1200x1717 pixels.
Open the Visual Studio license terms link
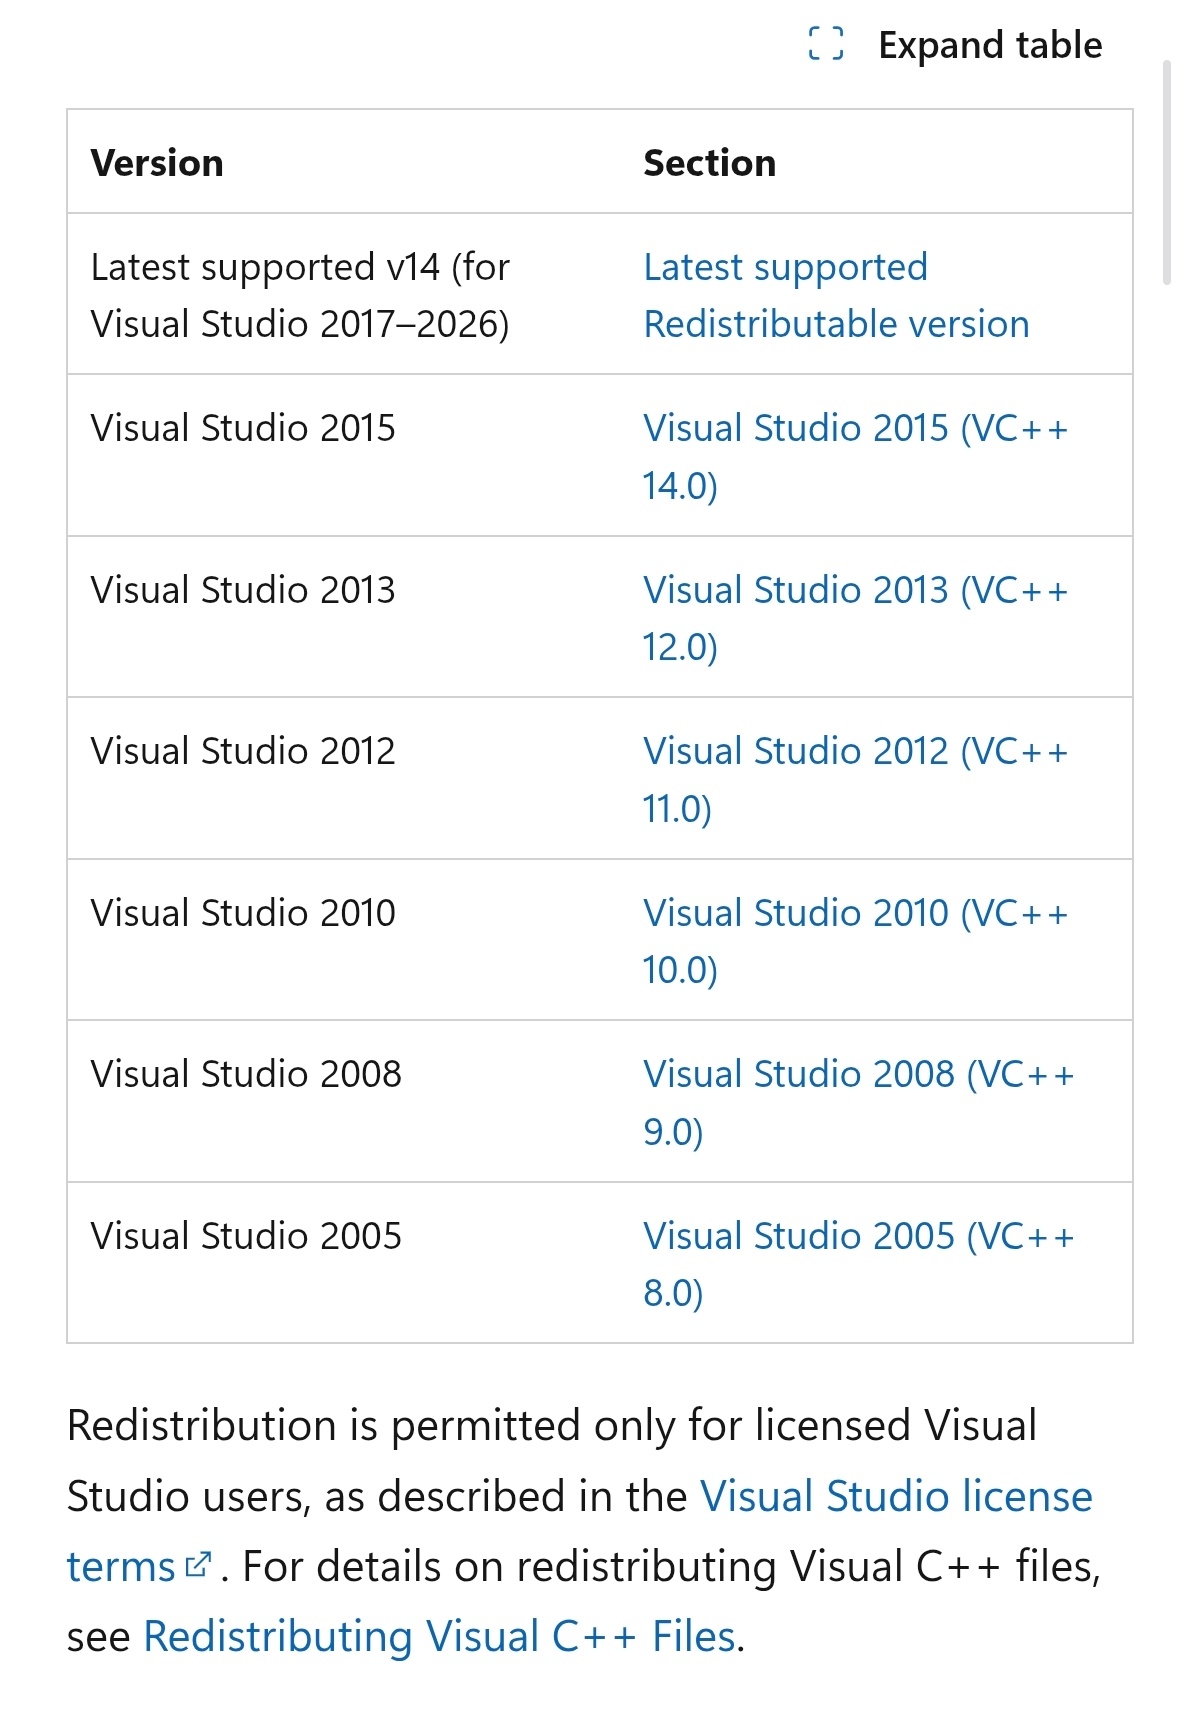[x=895, y=1497]
